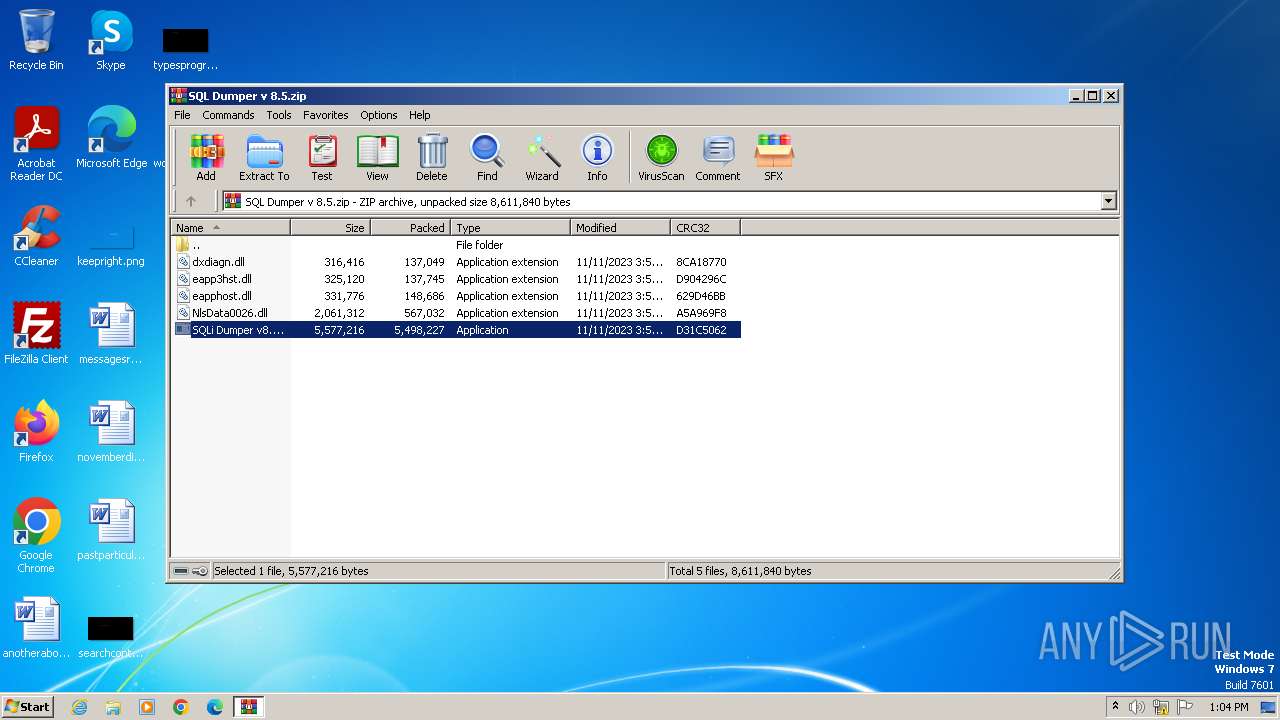This screenshot has width=1280, height=720.
Task: Open novemberdi... Word document on desktop
Action: pyautogui.click(x=111, y=432)
